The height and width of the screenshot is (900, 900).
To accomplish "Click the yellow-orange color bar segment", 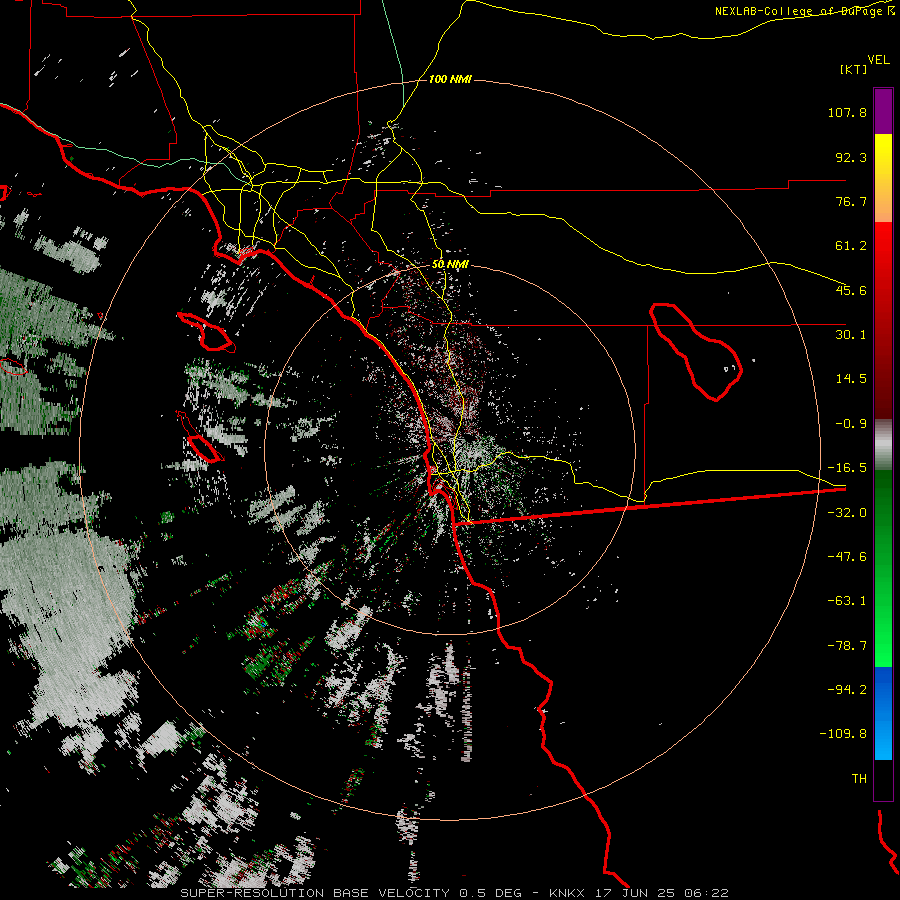I will click(x=883, y=178).
